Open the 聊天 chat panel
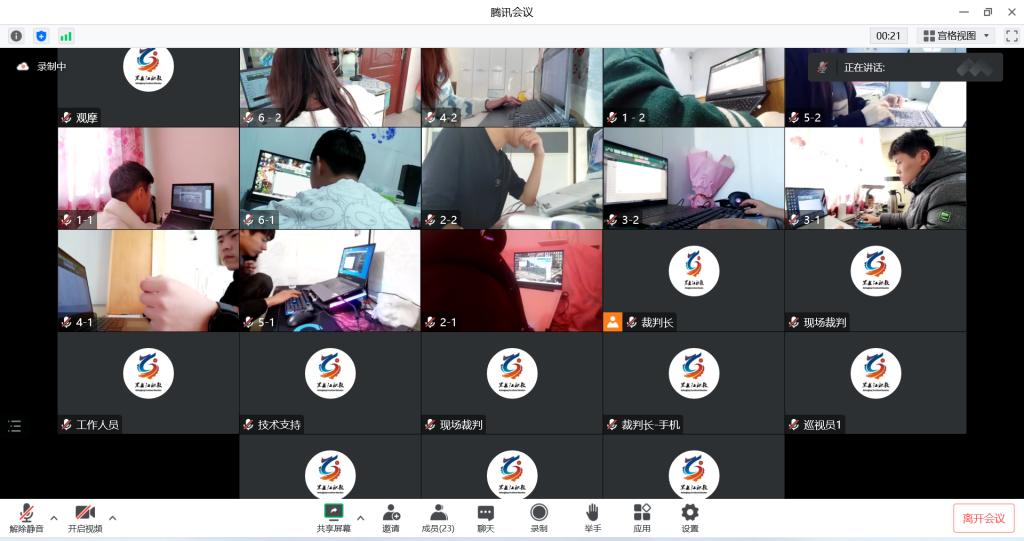1024x541 pixels. click(x=485, y=517)
